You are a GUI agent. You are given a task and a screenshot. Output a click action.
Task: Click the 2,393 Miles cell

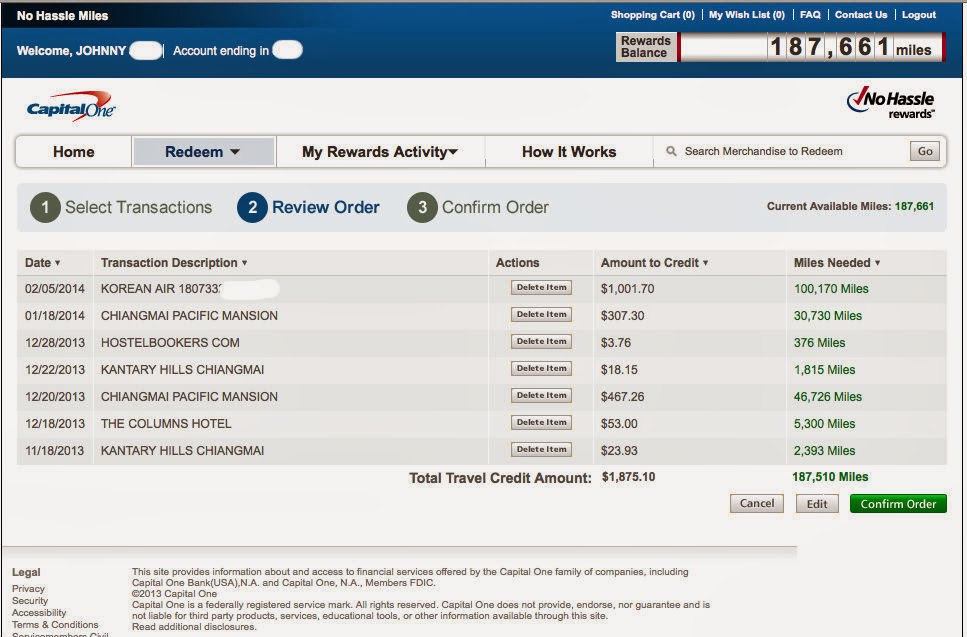click(824, 451)
